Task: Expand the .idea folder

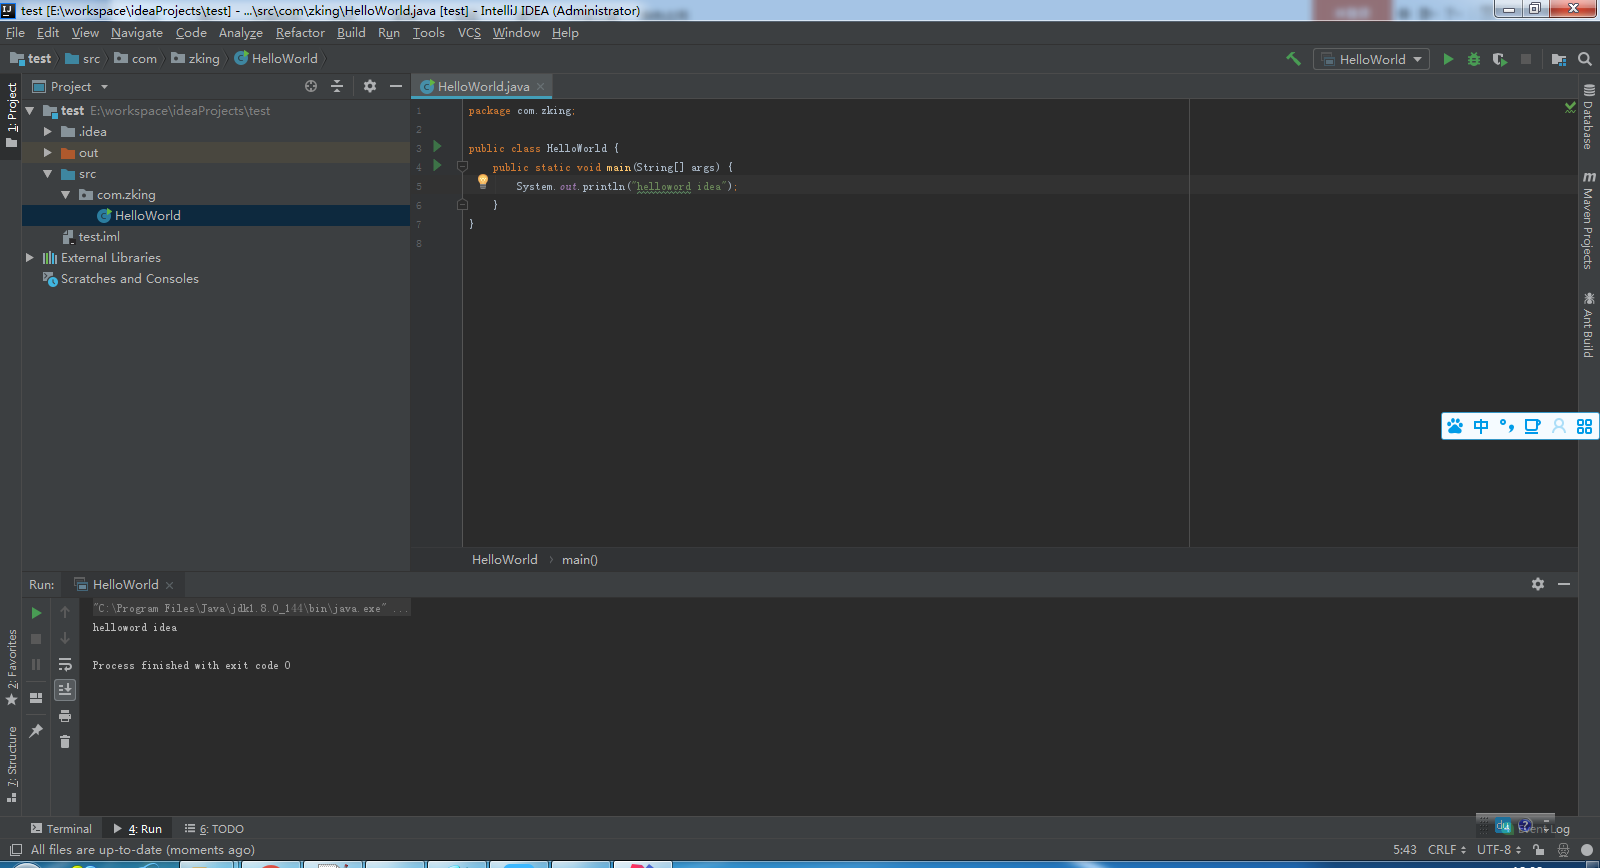Action: click(x=48, y=131)
